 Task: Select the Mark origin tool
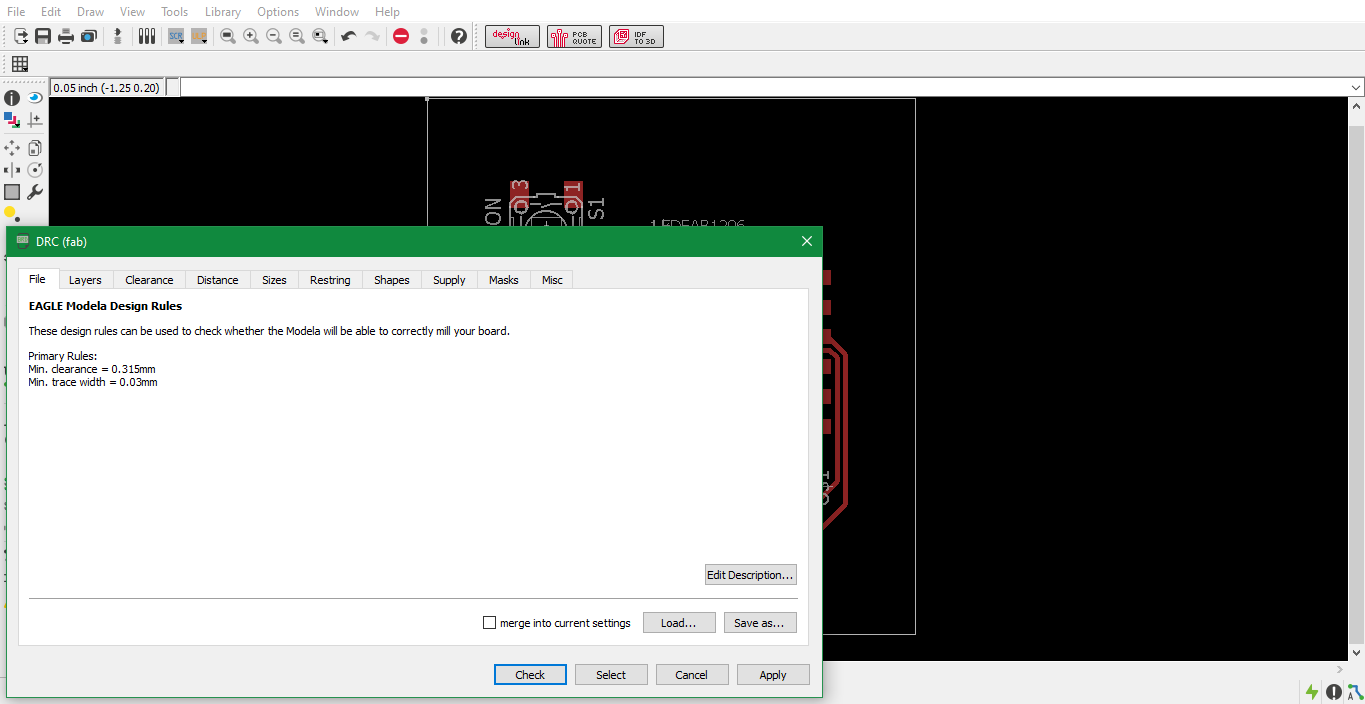tap(35, 120)
